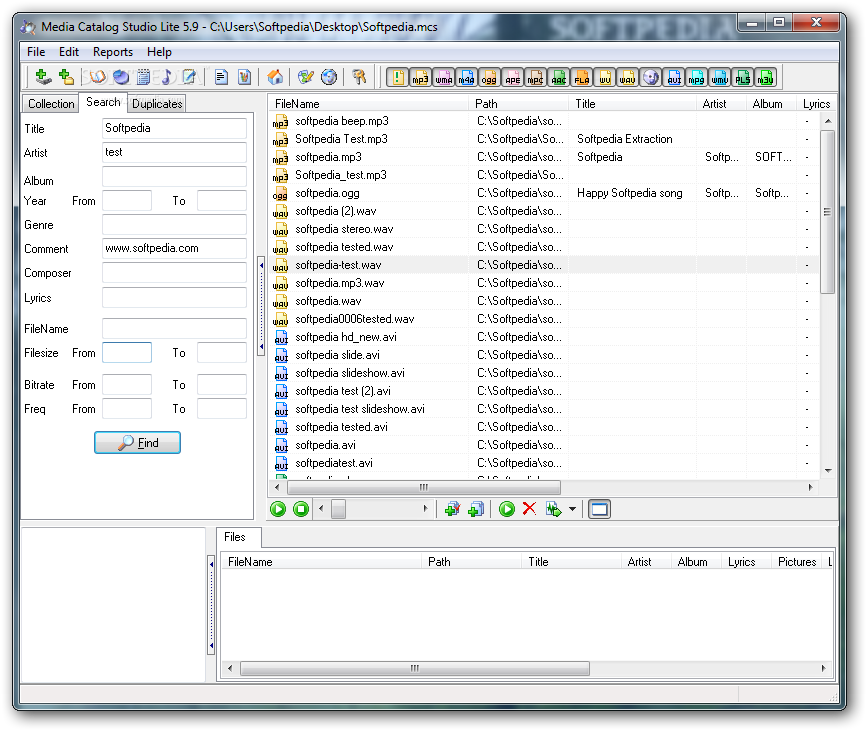The image size is (867, 731).
Task: Sort file list by Path column header
Action: 519,104
